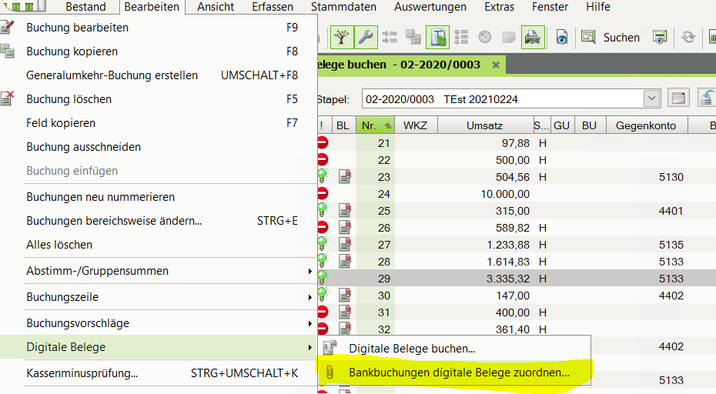716x394 pixels.
Task: Click the printer toolbar icon
Action: [532, 37]
